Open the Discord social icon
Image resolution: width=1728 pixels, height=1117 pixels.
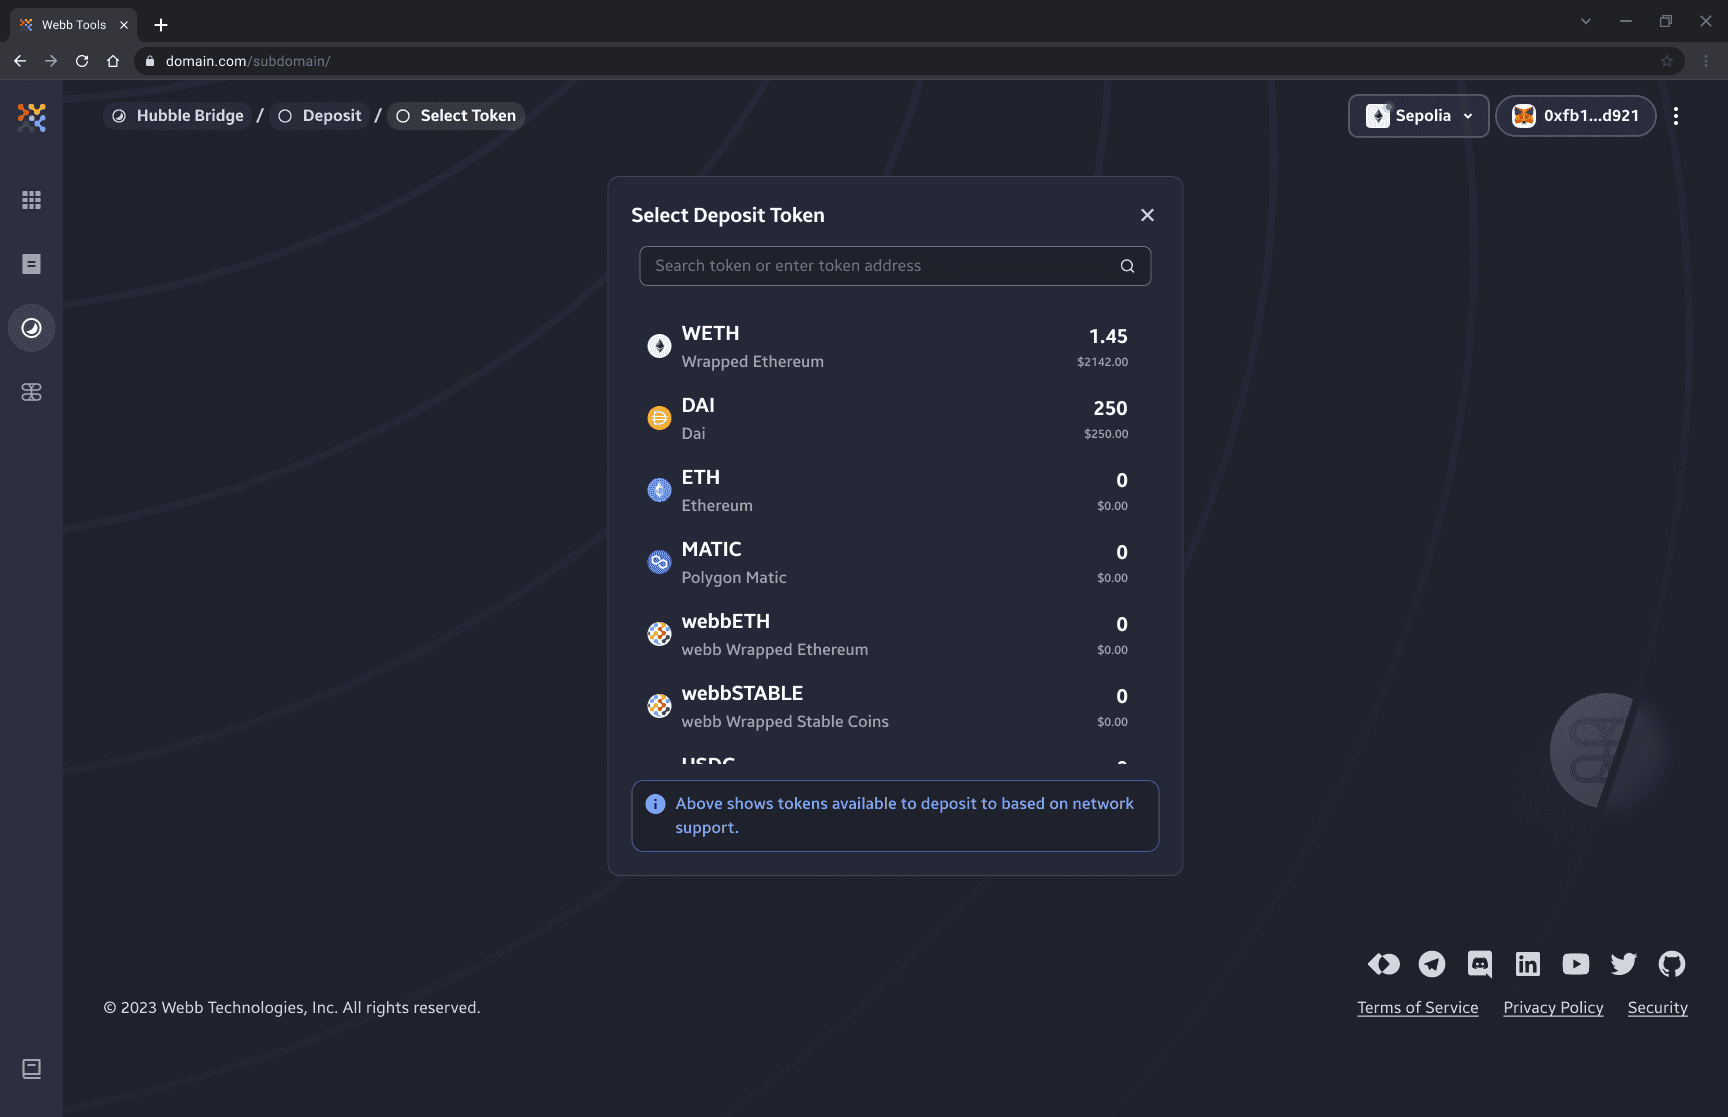(x=1480, y=964)
